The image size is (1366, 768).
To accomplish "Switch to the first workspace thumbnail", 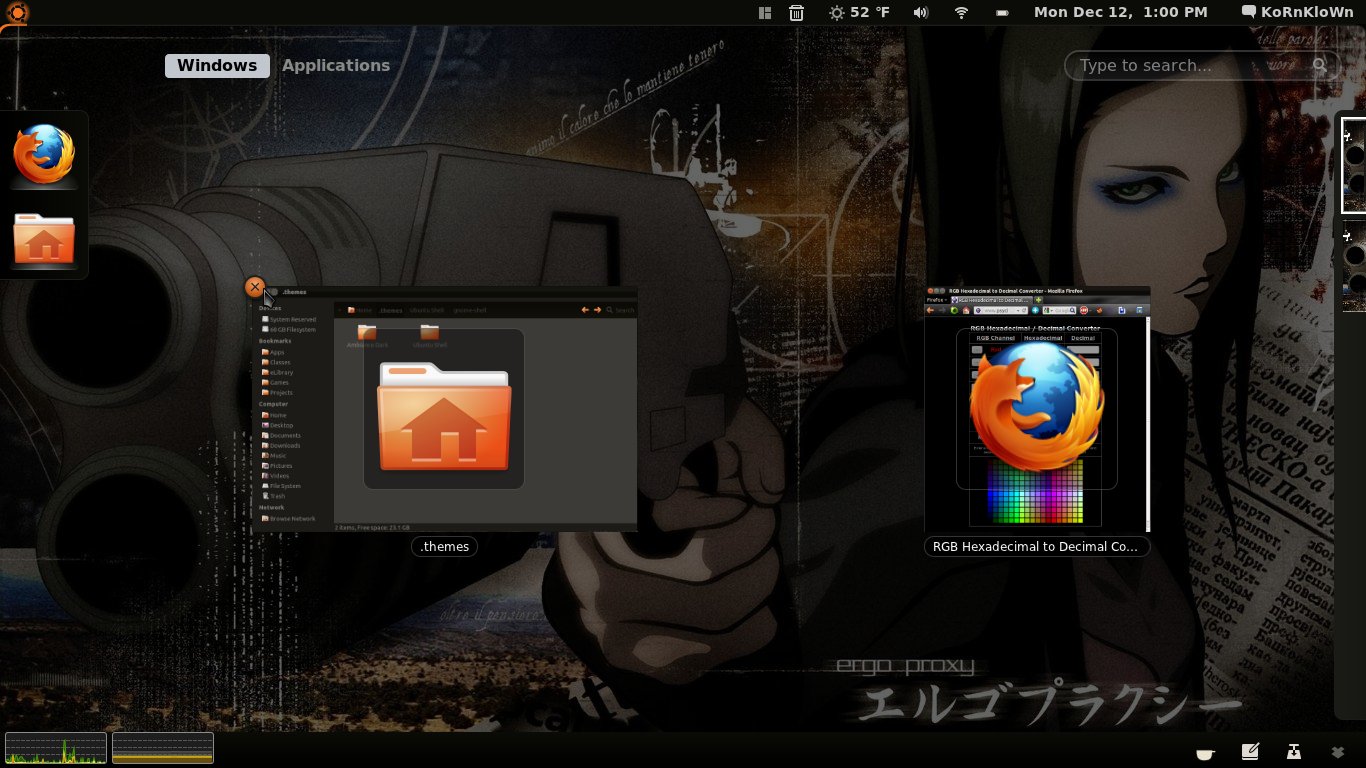I will (x=1354, y=166).
